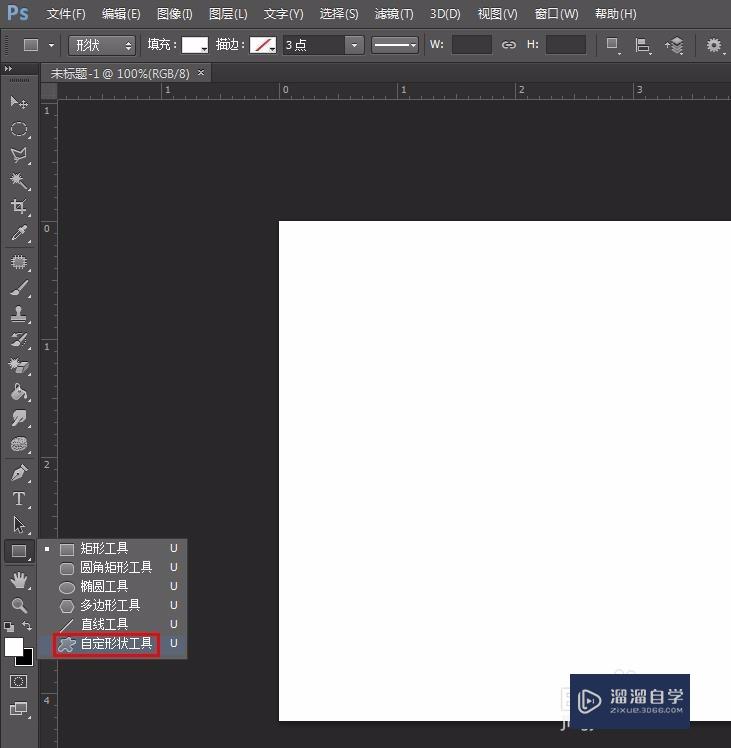Select the Paint Bucket tool
This screenshot has height=748, width=731.
pyautogui.click(x=19, y=393)
